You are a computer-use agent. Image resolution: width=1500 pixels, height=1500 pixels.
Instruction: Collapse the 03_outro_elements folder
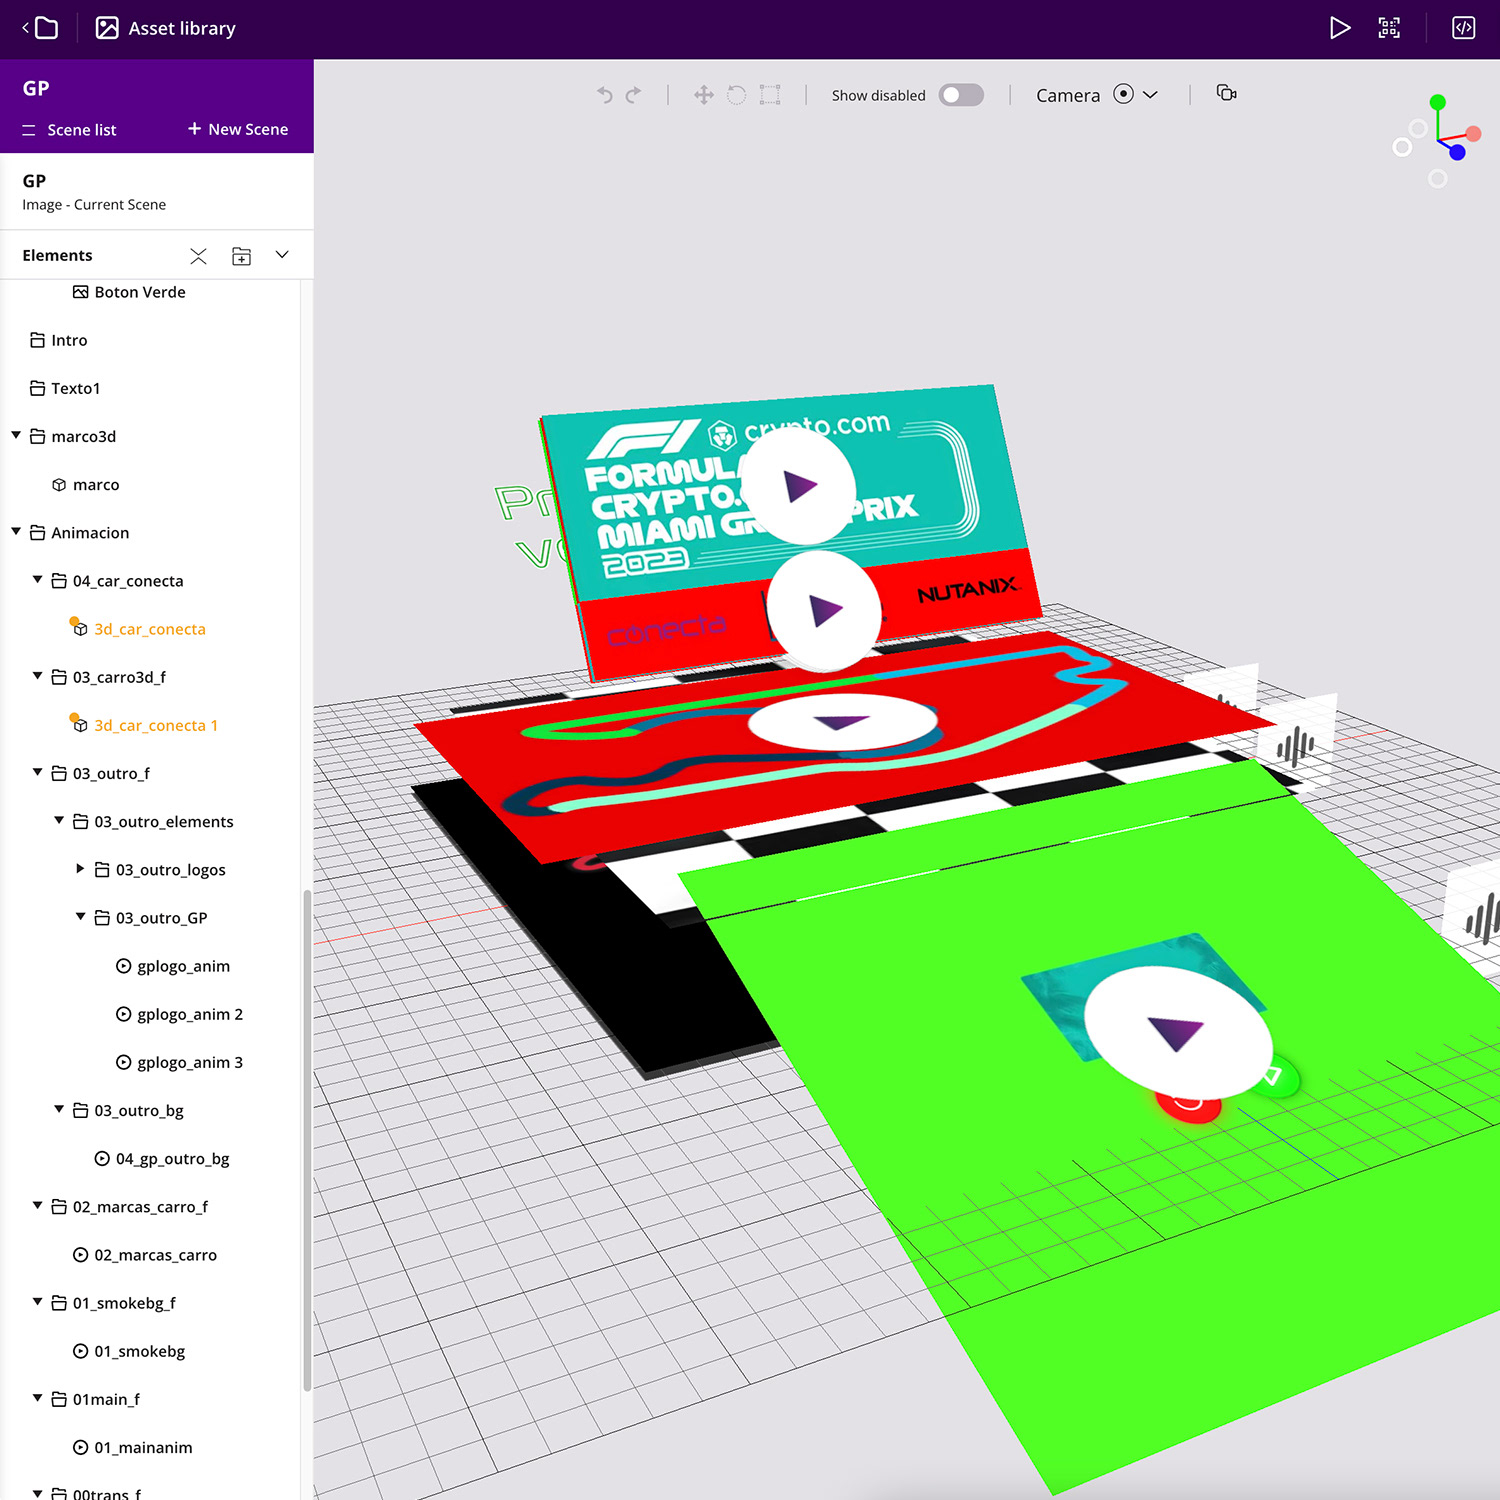(59, 820)
